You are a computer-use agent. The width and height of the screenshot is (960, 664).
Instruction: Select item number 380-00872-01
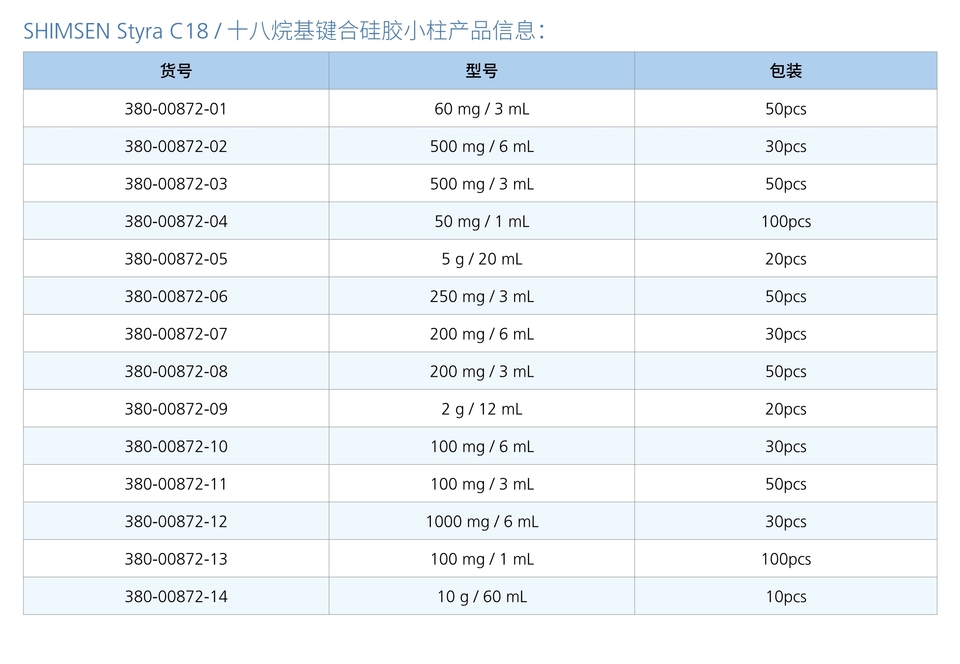(176, 109)
